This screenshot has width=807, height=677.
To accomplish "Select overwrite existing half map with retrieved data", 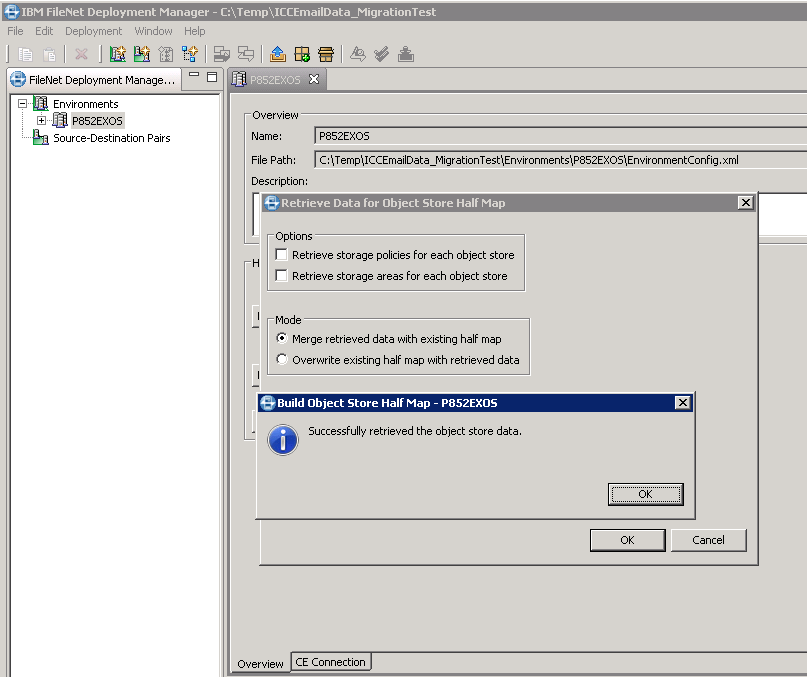I will pyautogui.click(x=282, y=358).
